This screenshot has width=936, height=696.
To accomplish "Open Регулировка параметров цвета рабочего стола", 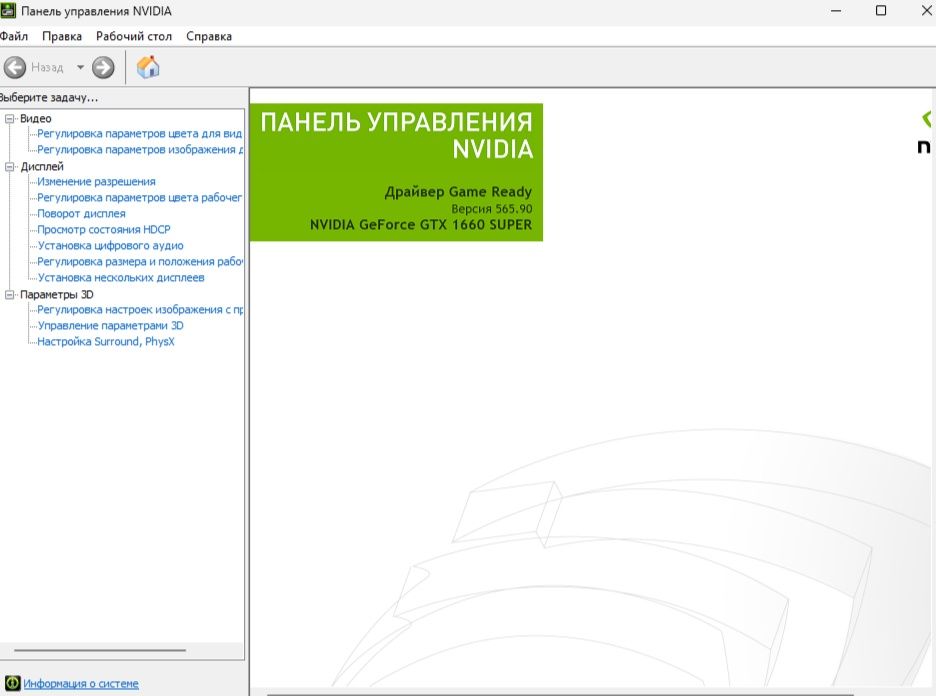I will click(139, 198).
